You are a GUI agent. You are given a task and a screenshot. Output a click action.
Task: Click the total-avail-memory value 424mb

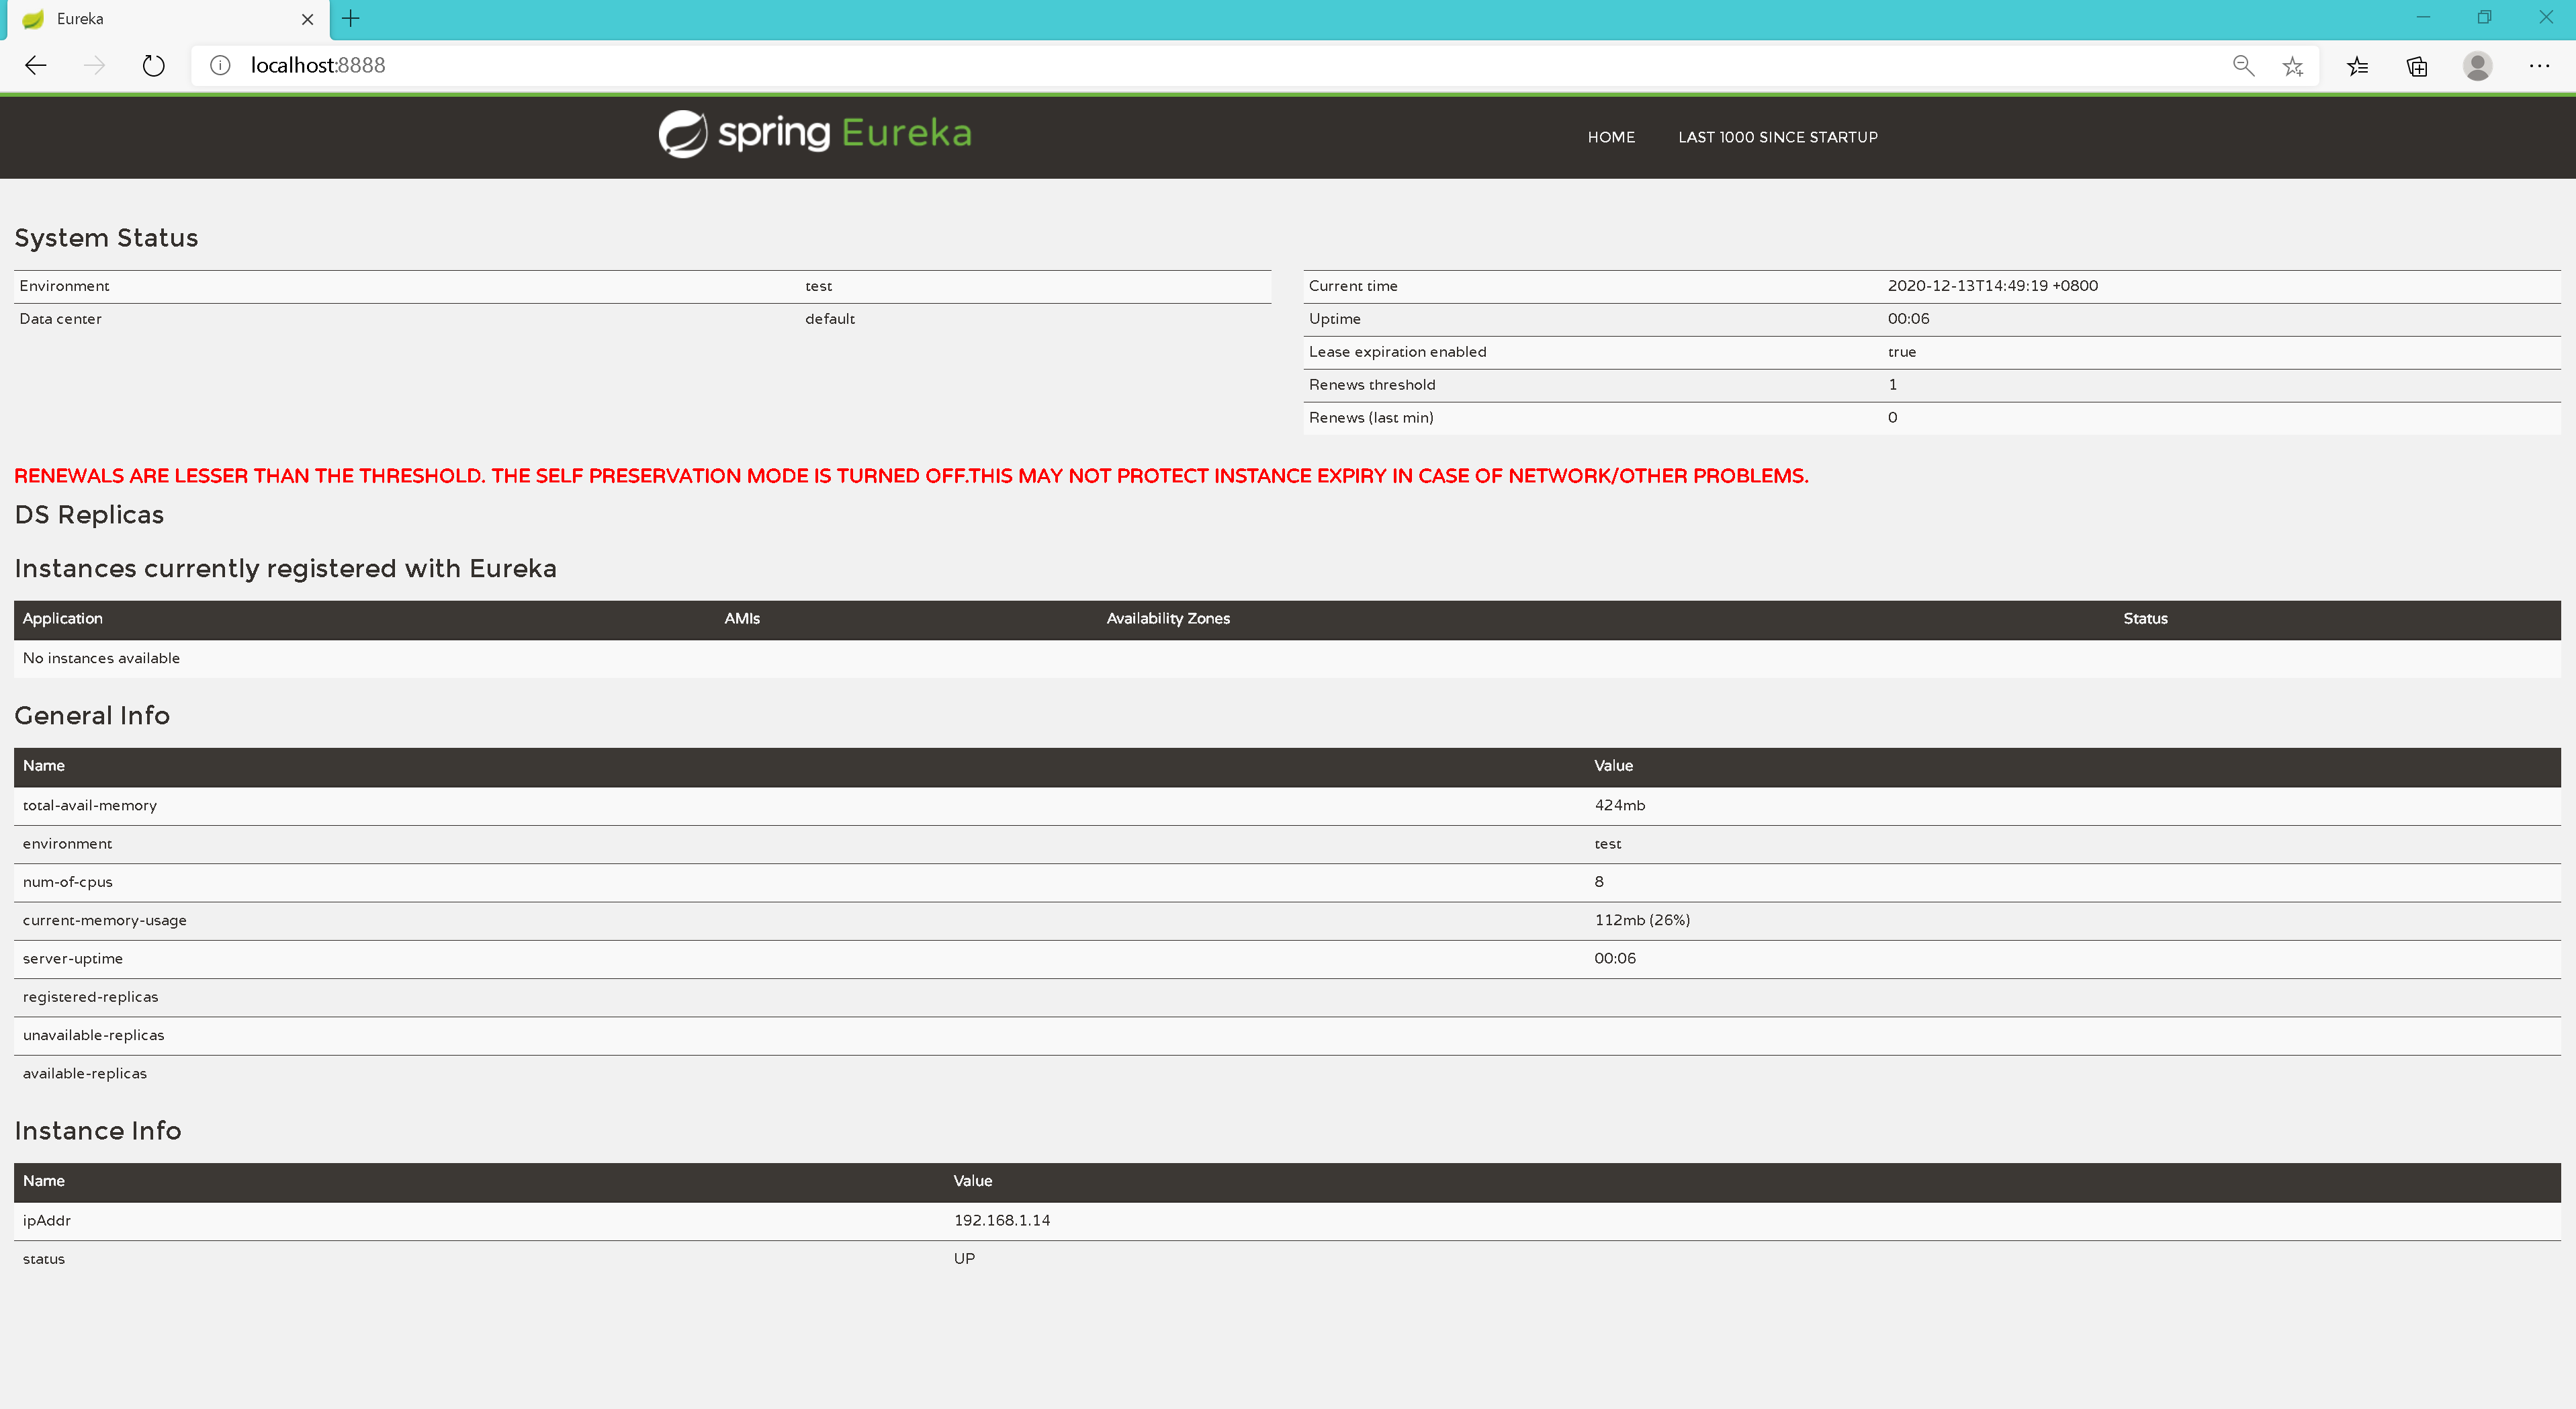click(1619, 806)
